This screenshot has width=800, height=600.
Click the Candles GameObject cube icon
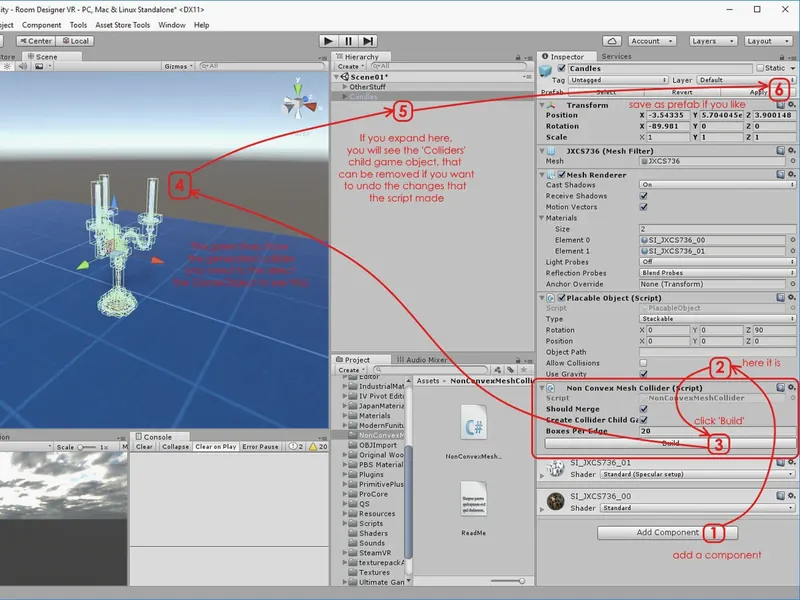pyautogui.click(x=546, y=70)
